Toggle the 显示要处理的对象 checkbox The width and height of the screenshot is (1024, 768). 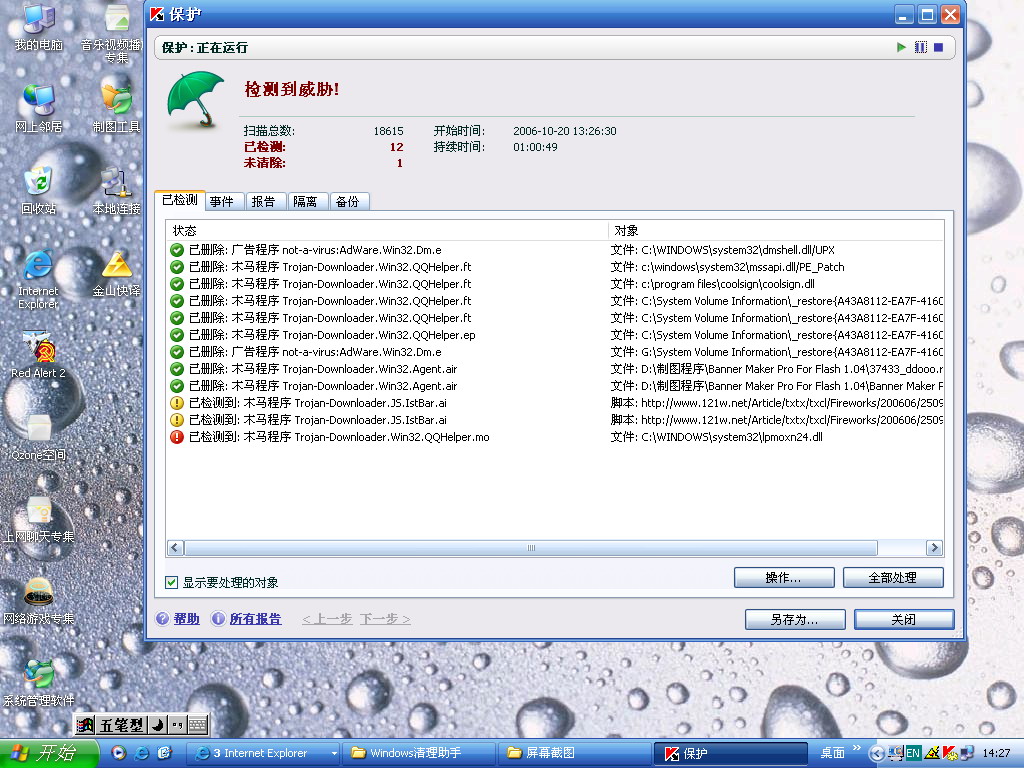pyautogui.click(x=172, y=582)
